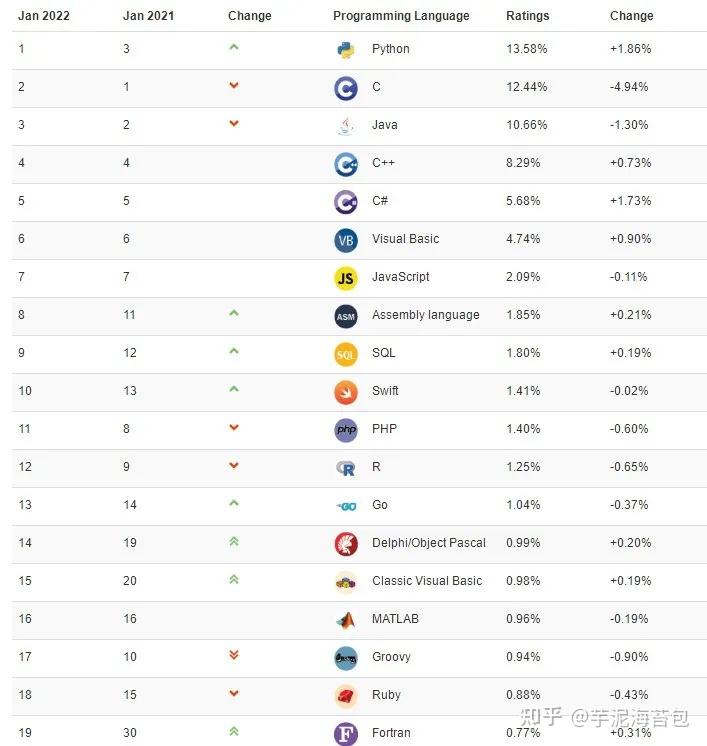Click the Delphi/Object Pascal text
The height and width of the screenshot is (746, 707).
tap(428, 543)
